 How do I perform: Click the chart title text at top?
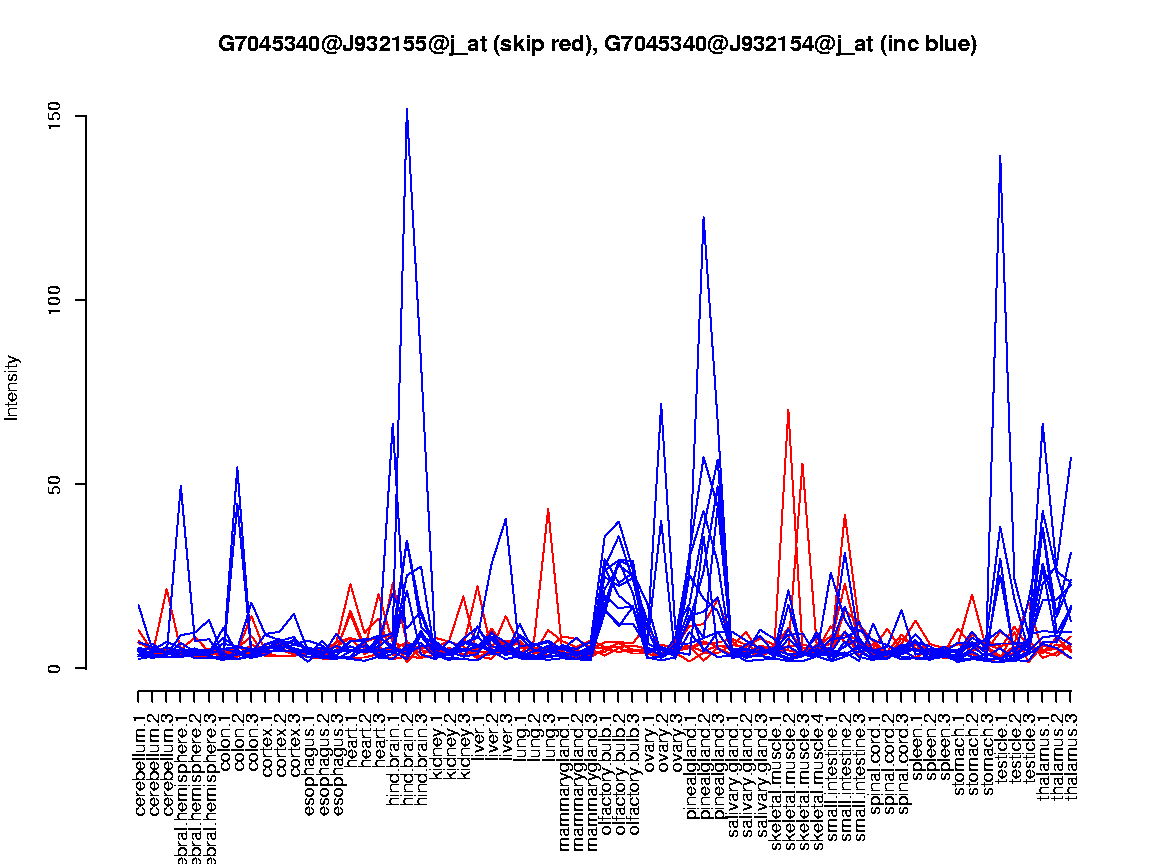coord(597,44)
